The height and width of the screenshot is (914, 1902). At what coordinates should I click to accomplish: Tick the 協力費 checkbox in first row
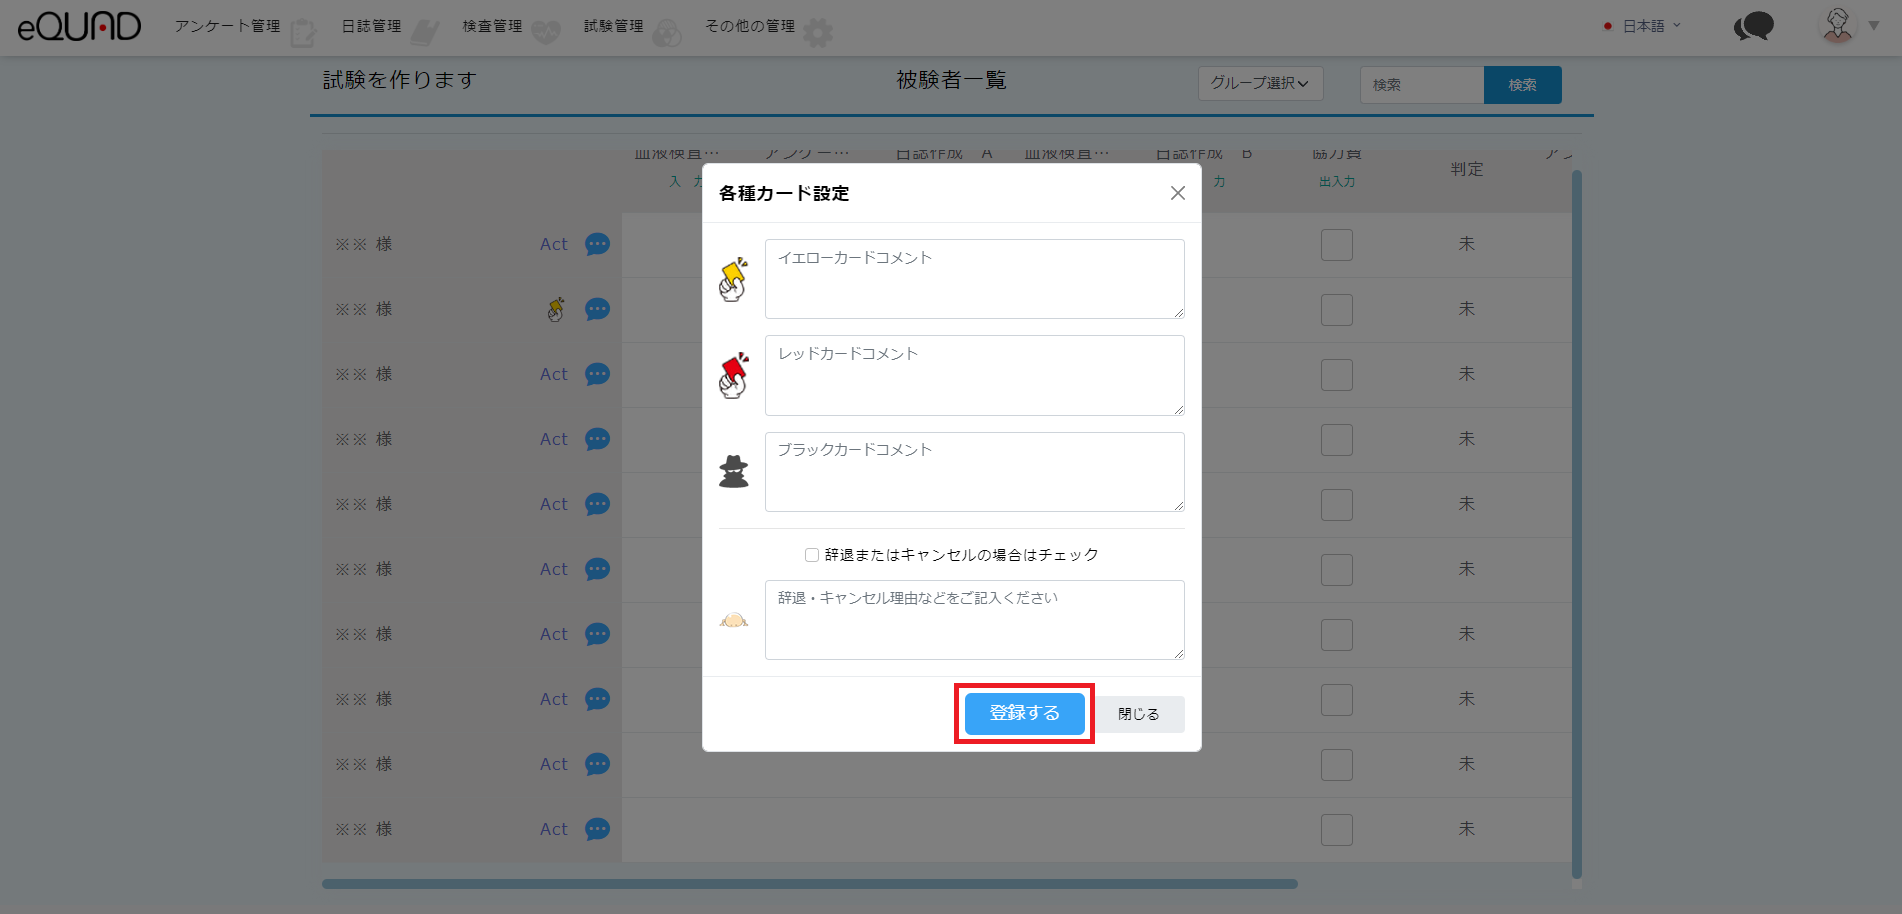pyautogui.click(x=1336, y=245)
